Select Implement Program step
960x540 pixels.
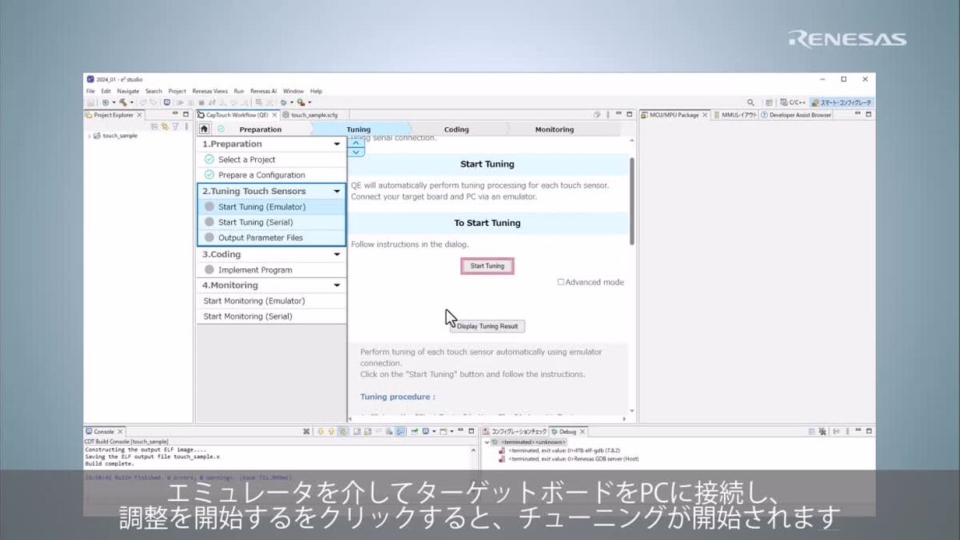(x=272, y=270)
